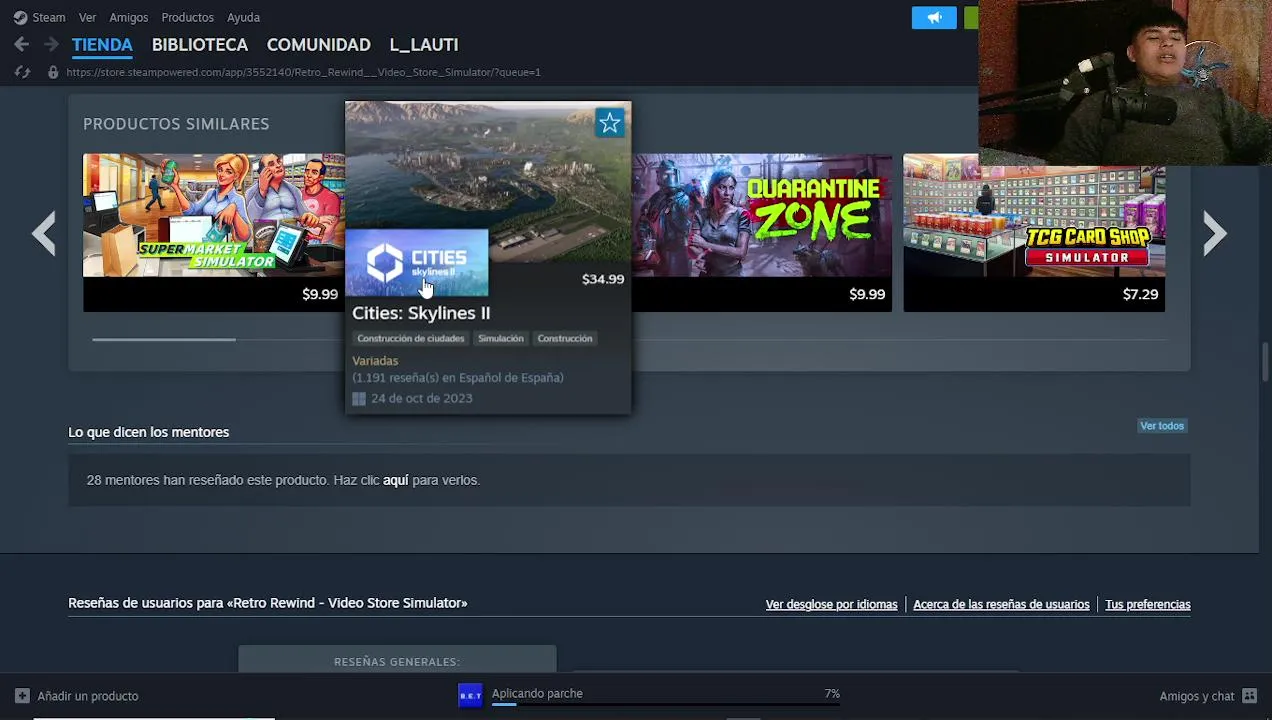Open the Amigos menu

128,17
